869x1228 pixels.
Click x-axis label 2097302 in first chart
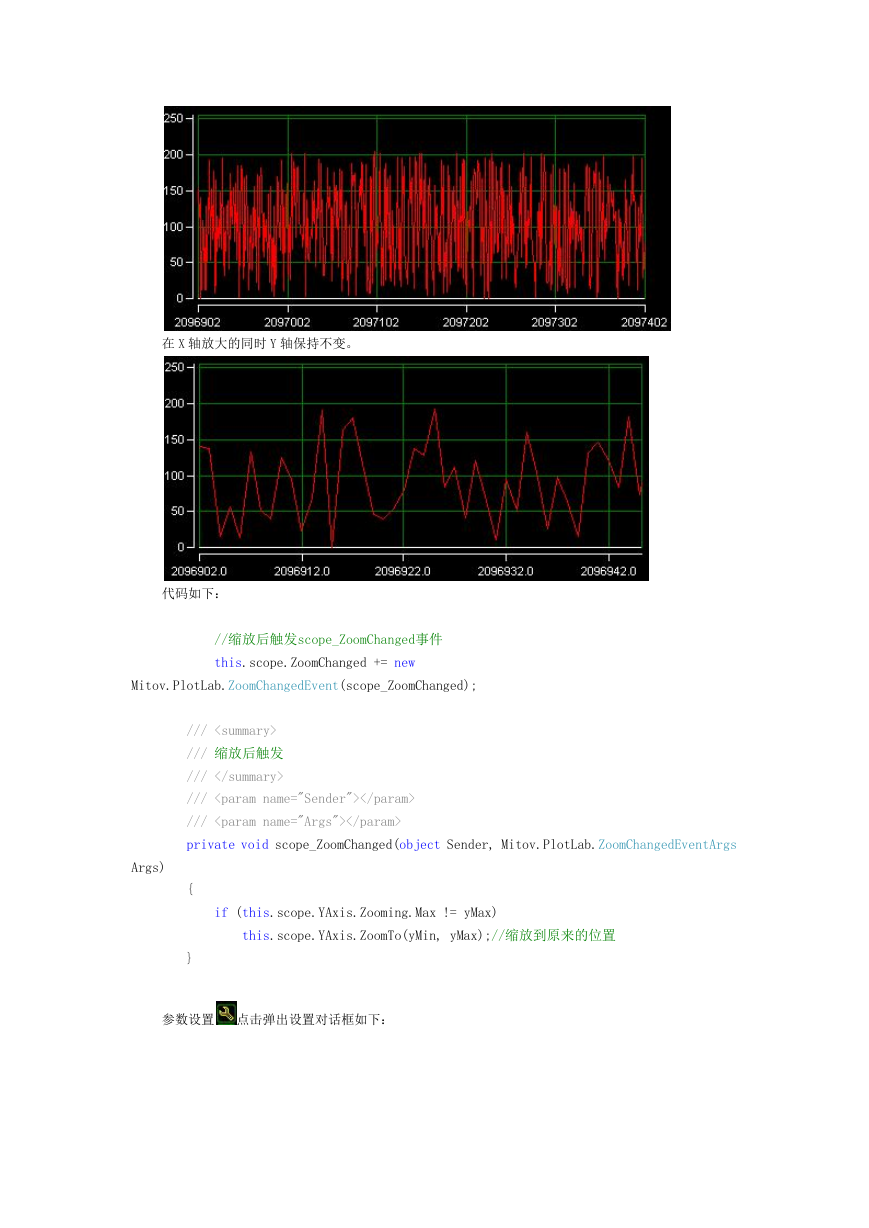555,322
